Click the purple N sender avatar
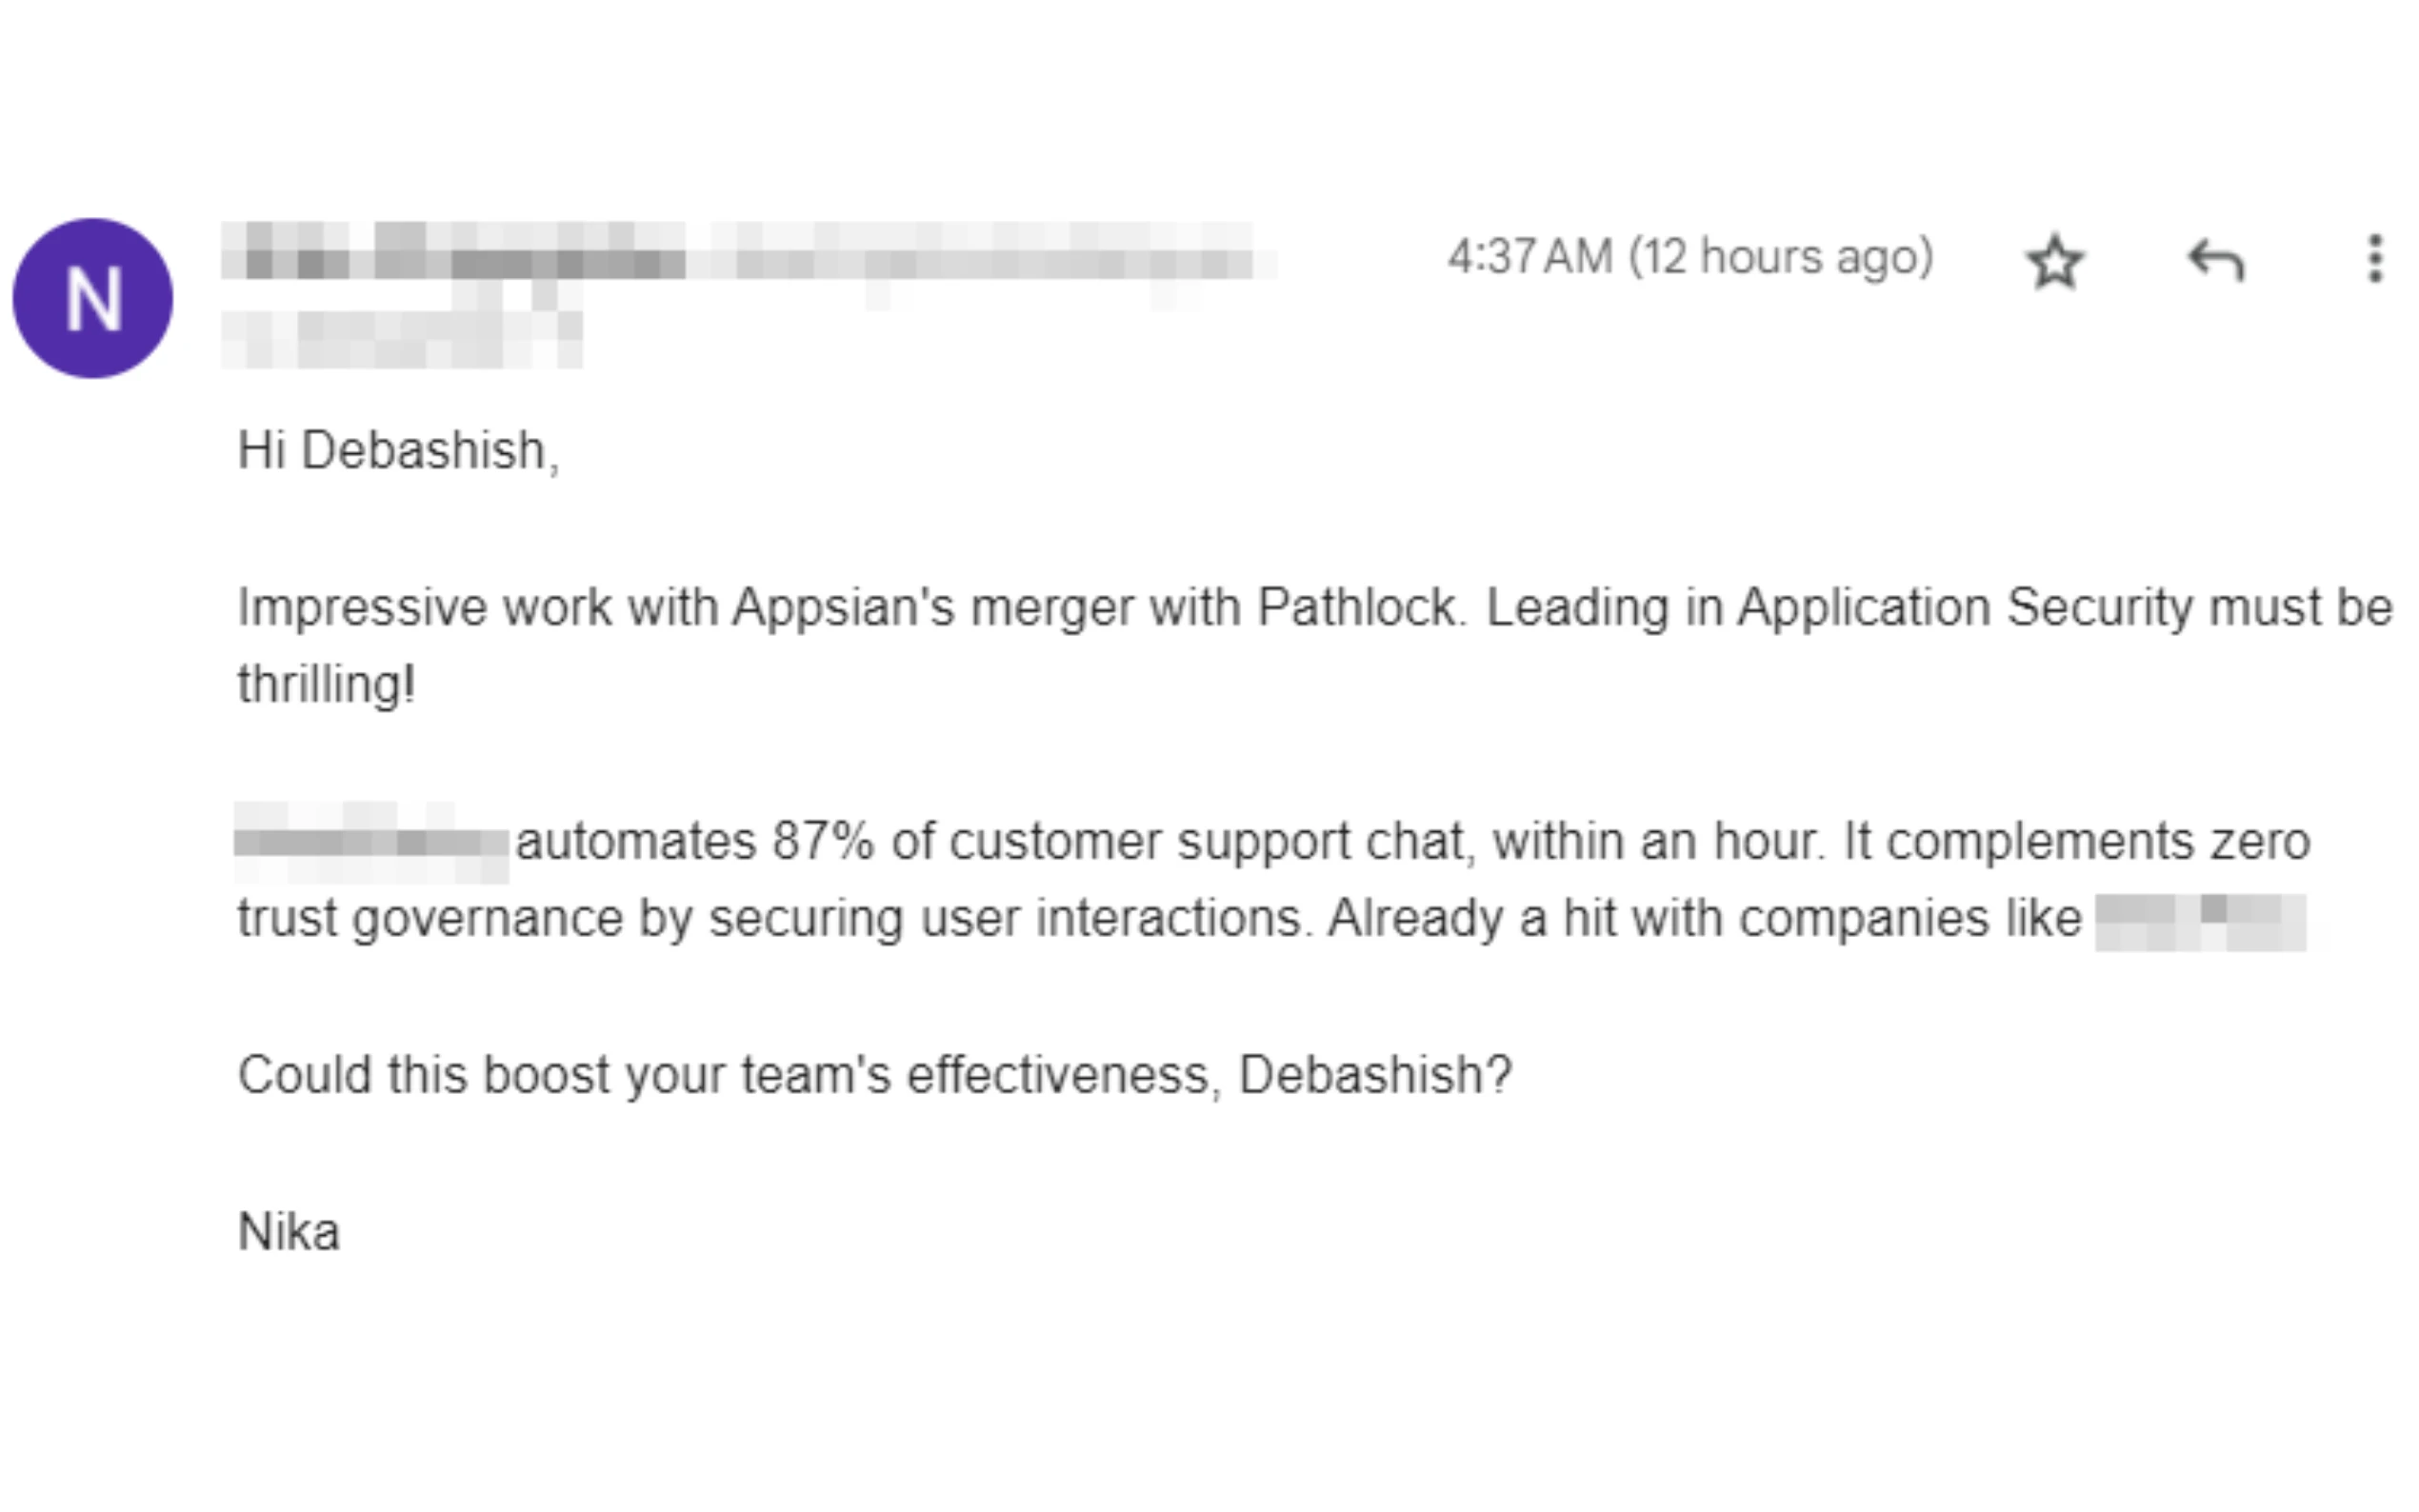The height and width of the screenshot is (1512, 2419). (93, 299)
